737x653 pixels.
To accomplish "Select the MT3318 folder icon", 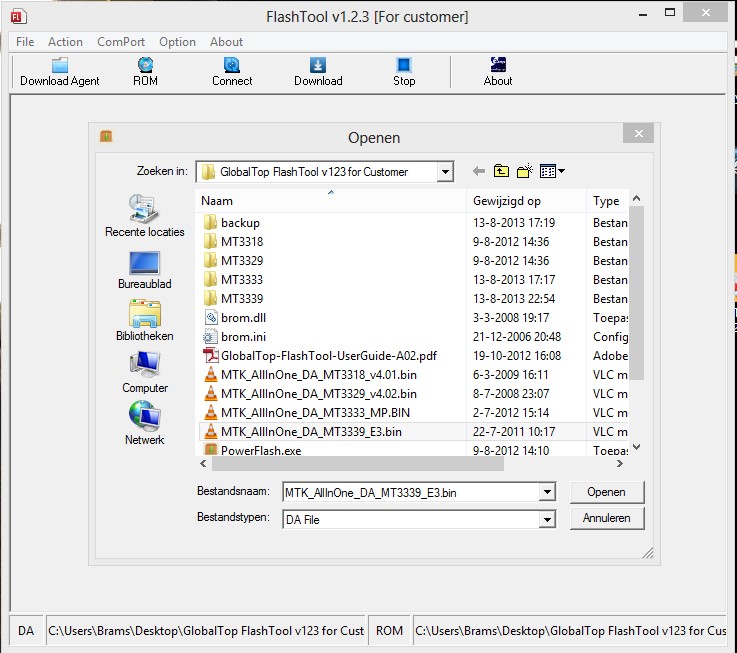I will click(x=211, y=241).
